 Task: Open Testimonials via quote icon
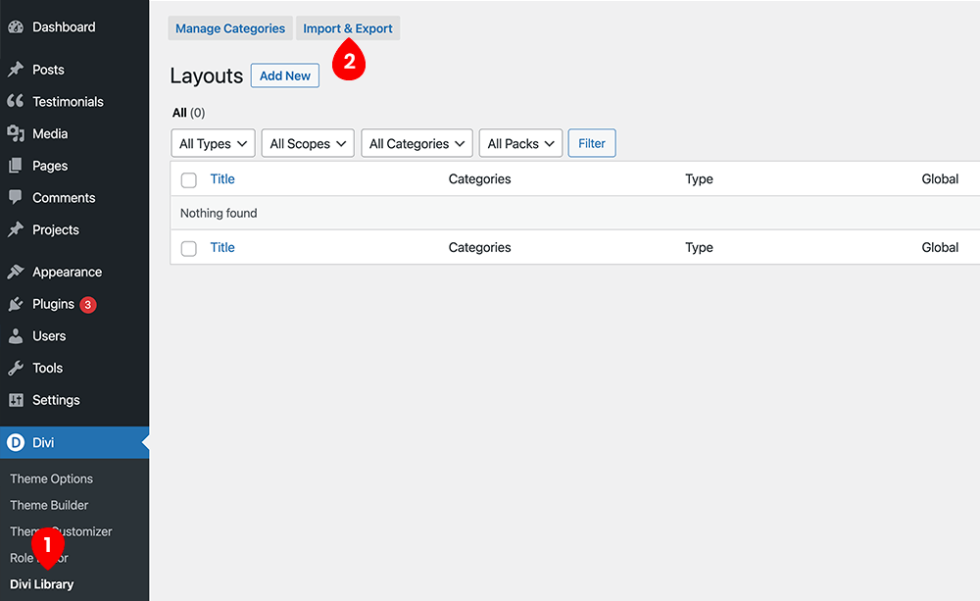(16, 102)
